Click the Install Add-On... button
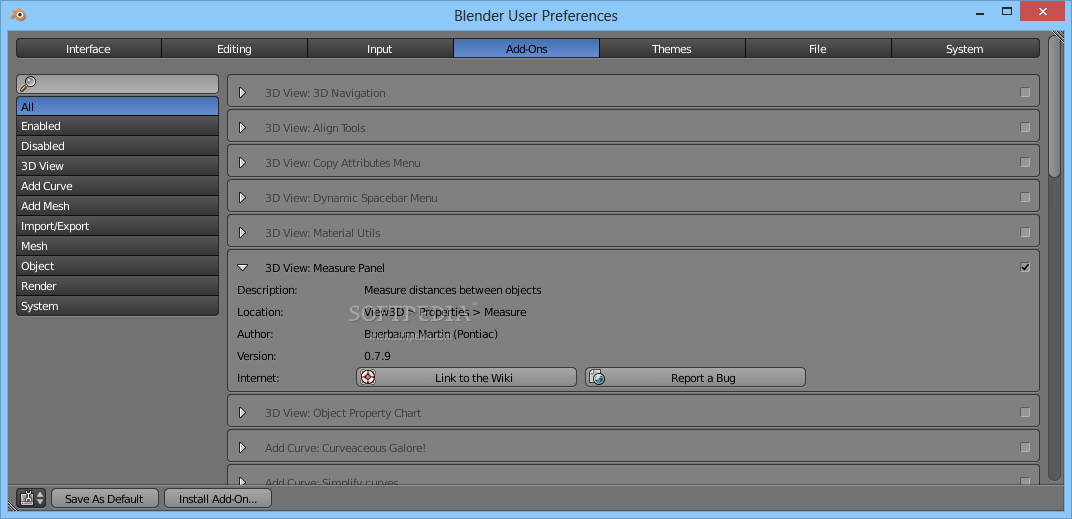Viewport: 1072px width, 519px height. 218,498
